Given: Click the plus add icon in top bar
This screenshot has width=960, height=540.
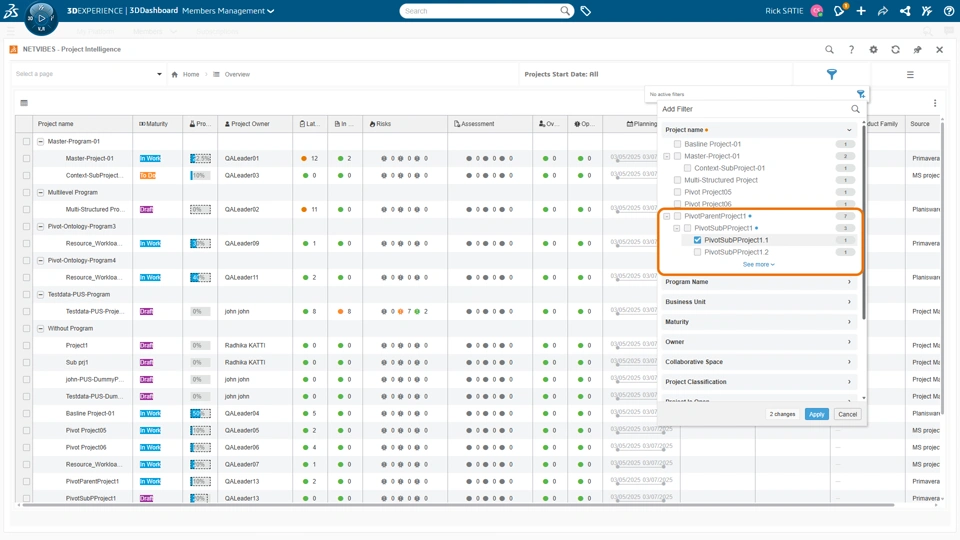Looking at the screenshot, I should (861, 11).
